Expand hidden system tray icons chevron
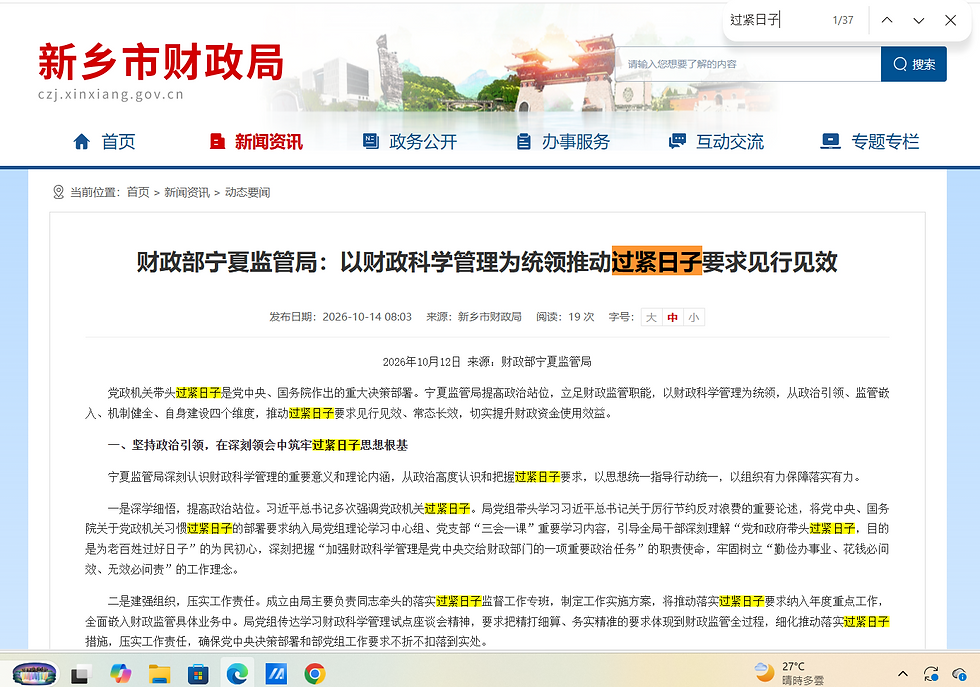The image size is (980, 687). coord(902,673)
